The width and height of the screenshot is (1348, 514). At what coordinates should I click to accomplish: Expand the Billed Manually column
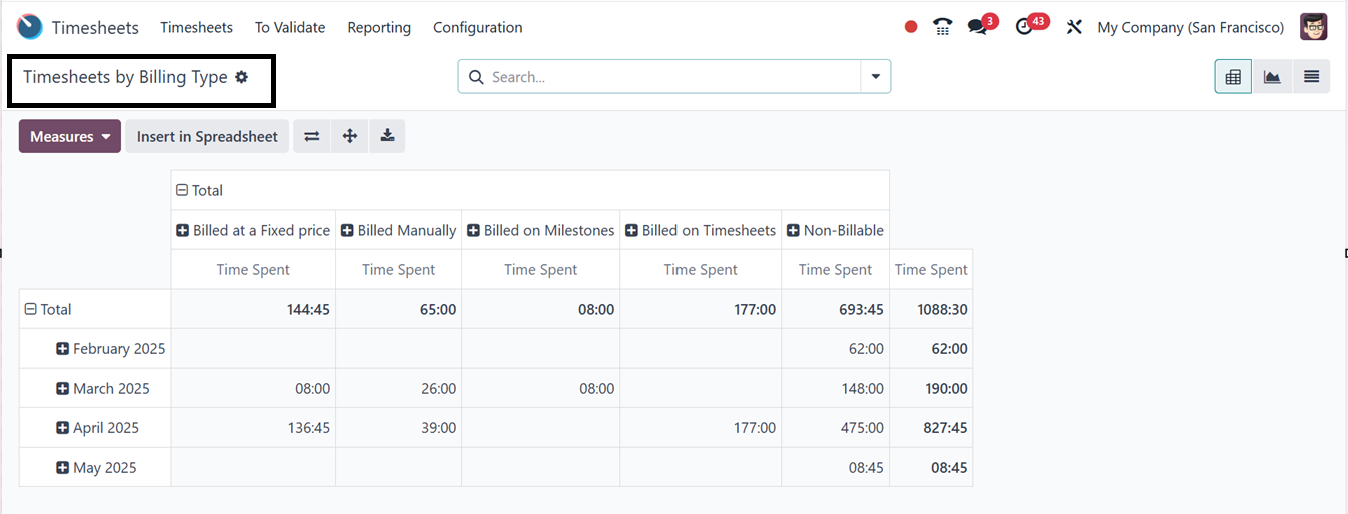click(x=347, y=230)
